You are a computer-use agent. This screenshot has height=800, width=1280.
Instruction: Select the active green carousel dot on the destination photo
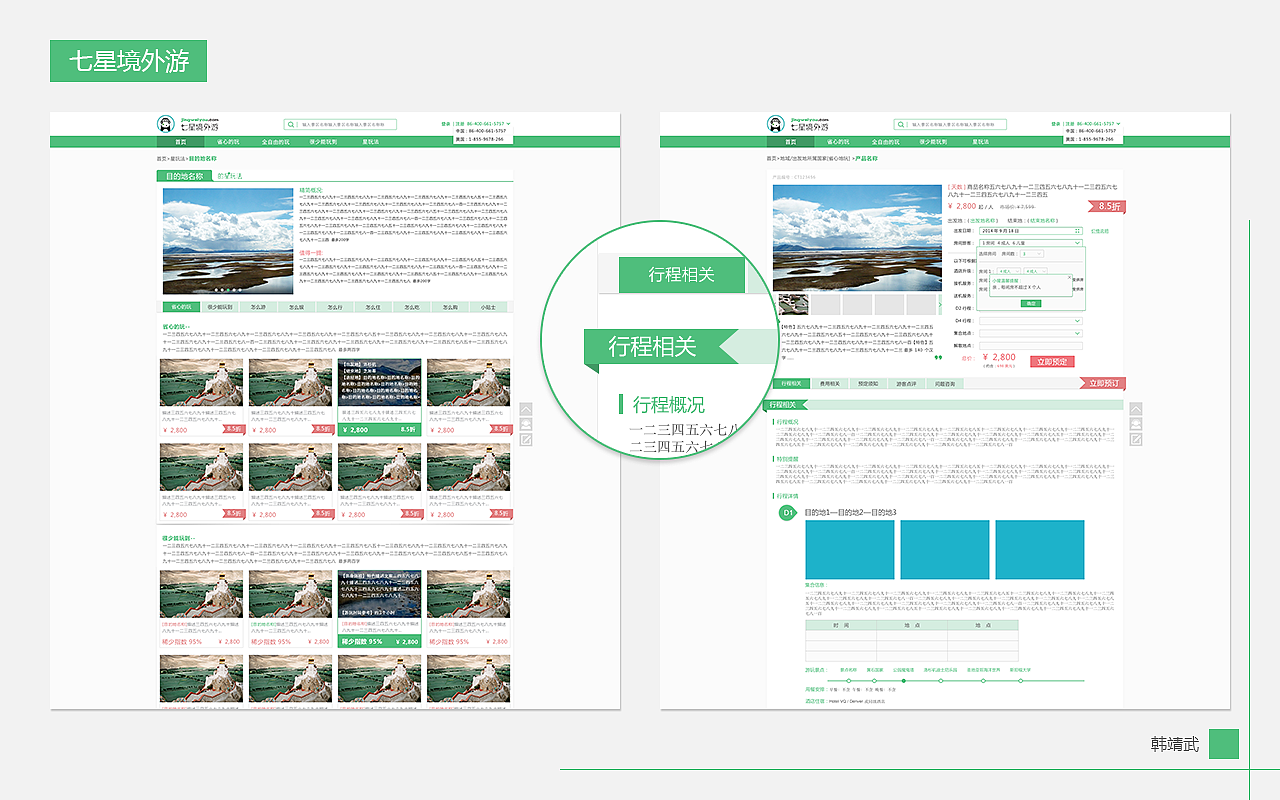[x=228, y=290]
